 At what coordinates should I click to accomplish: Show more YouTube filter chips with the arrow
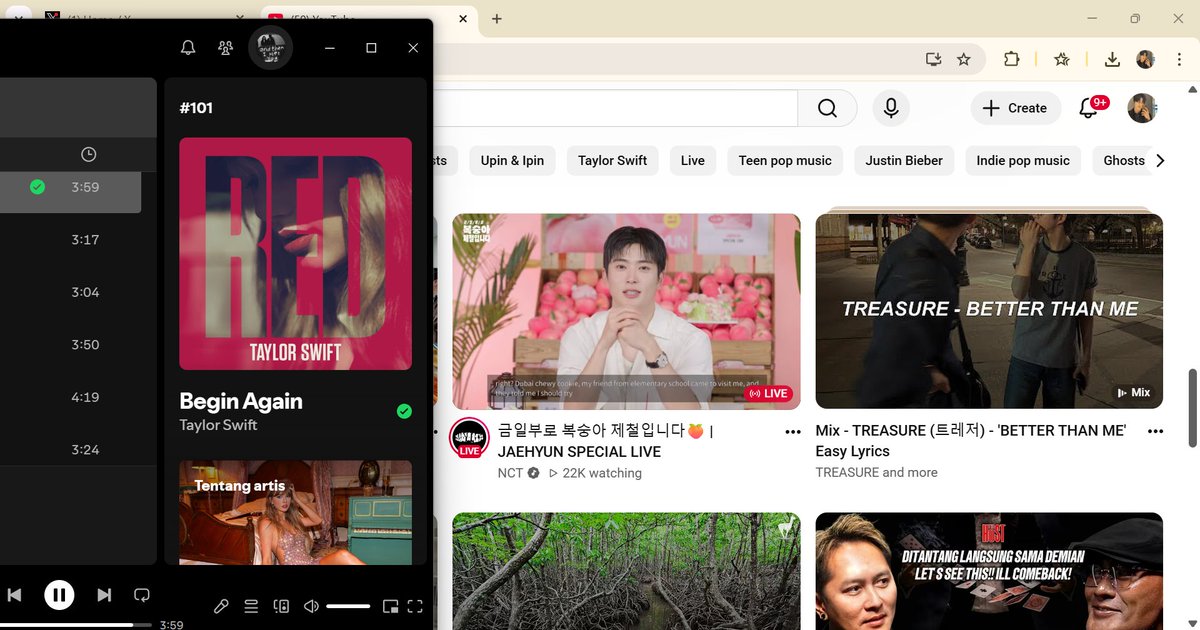pyautogui.click(x=1160, y=160)
